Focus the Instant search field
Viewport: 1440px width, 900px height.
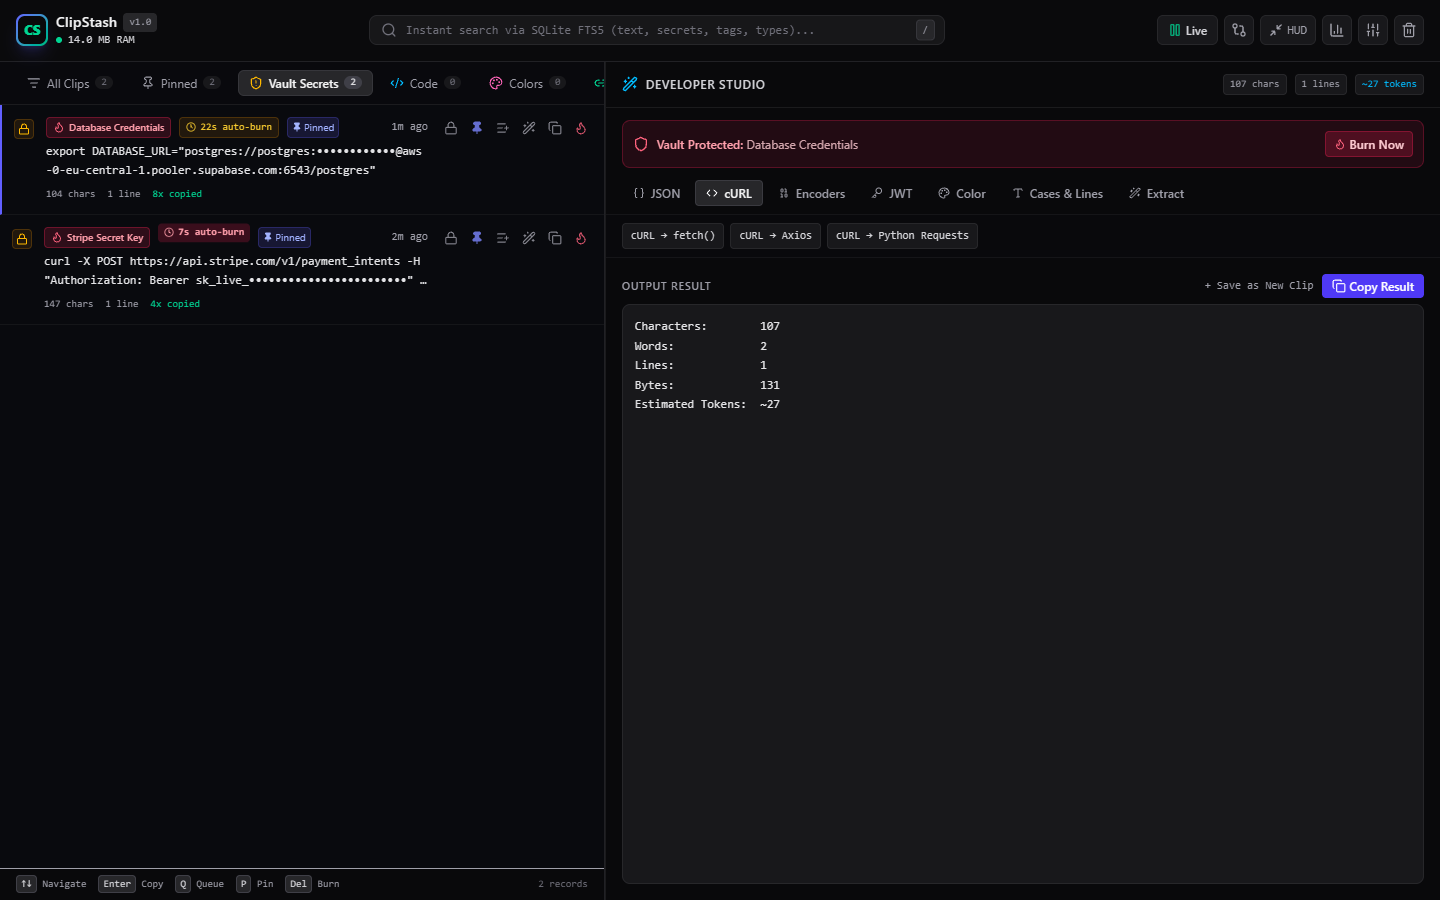coord(657,30)
